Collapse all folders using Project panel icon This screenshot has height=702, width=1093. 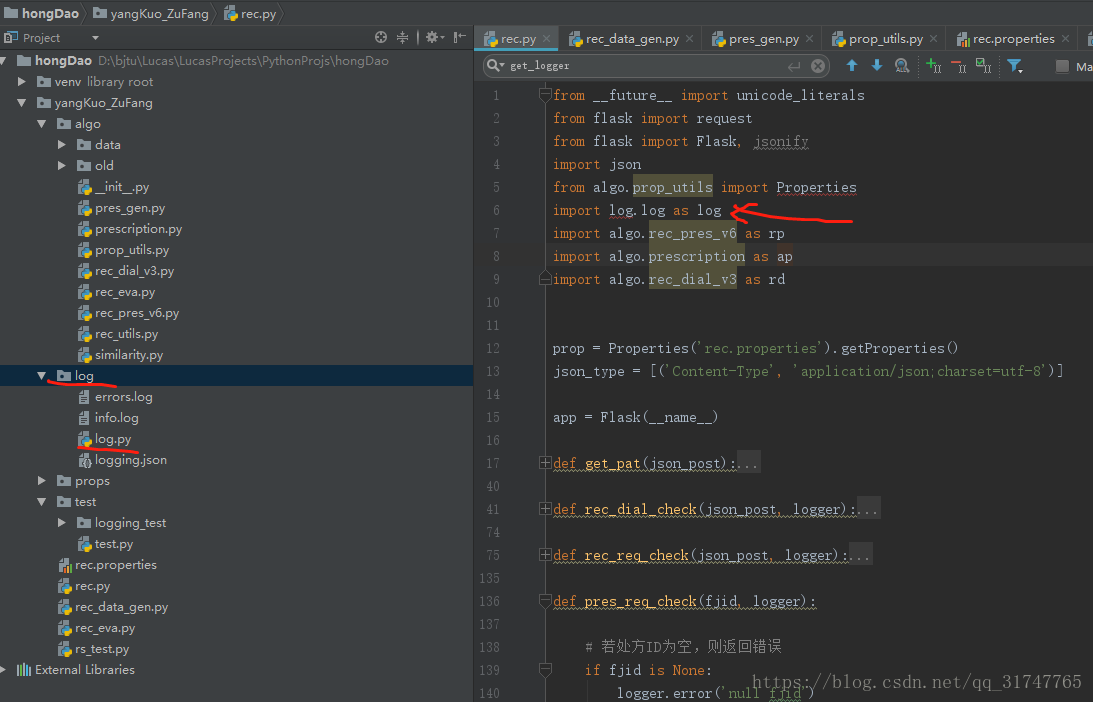pos(403,35)
